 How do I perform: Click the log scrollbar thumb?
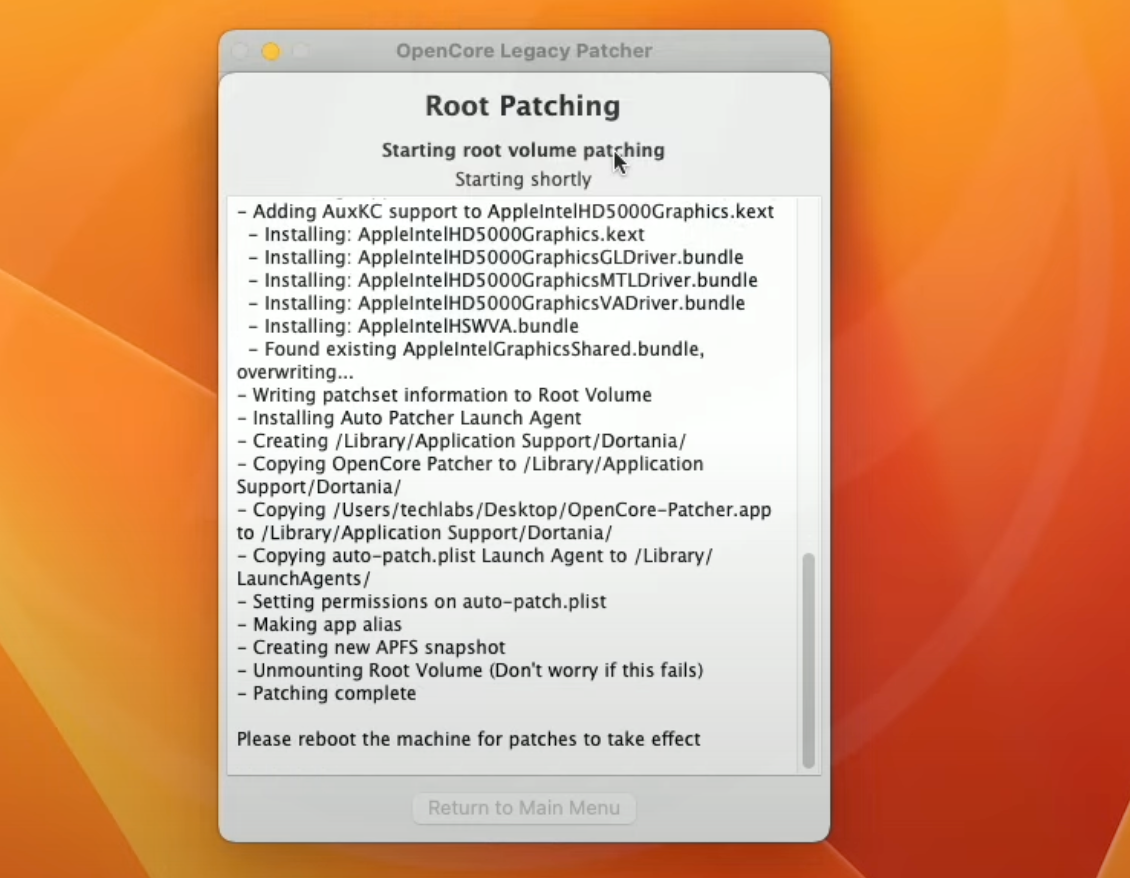(809, 660)
